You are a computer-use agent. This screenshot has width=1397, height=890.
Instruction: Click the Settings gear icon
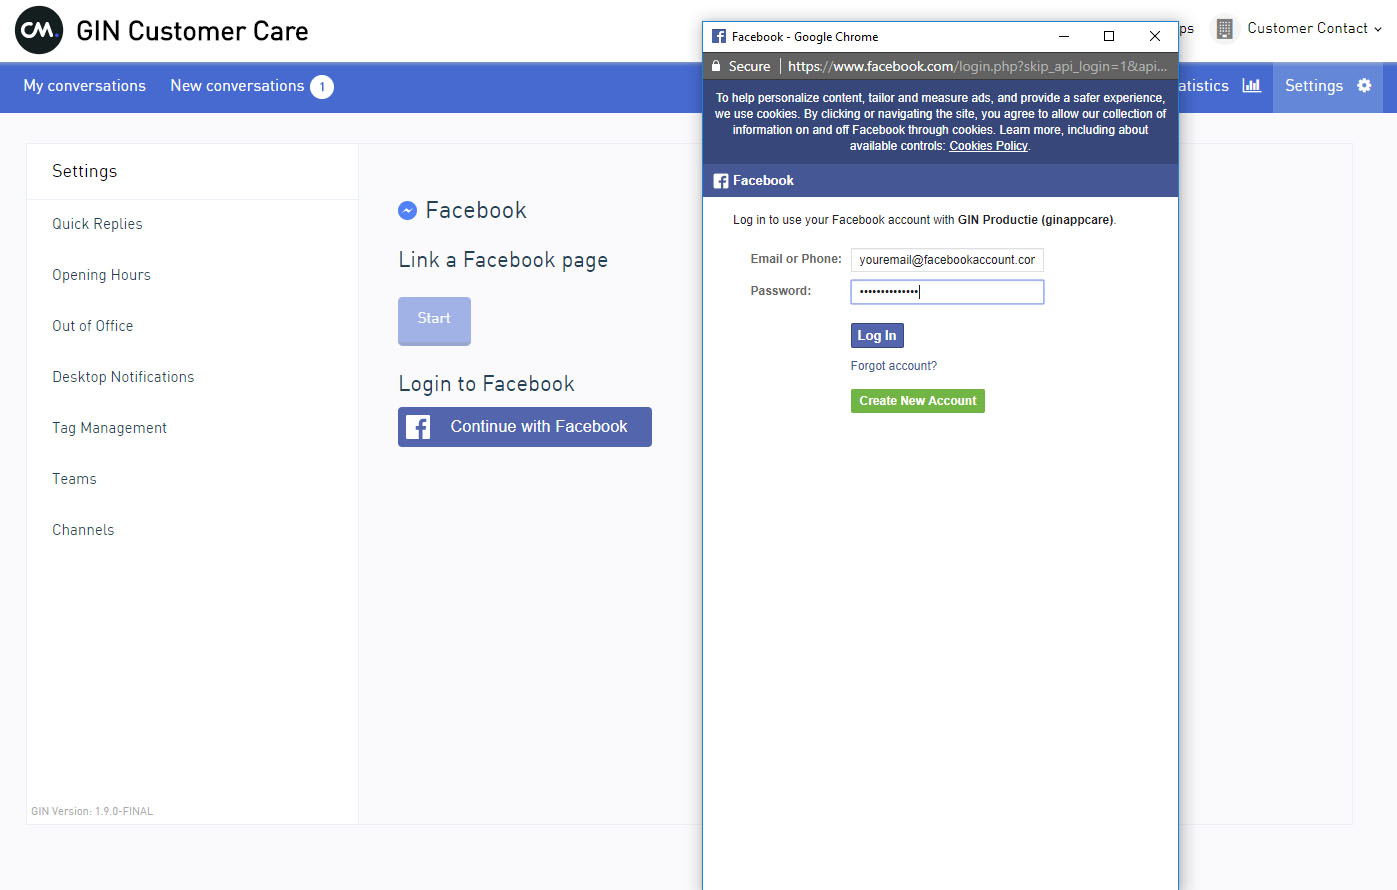click(x=1364, y=86)
